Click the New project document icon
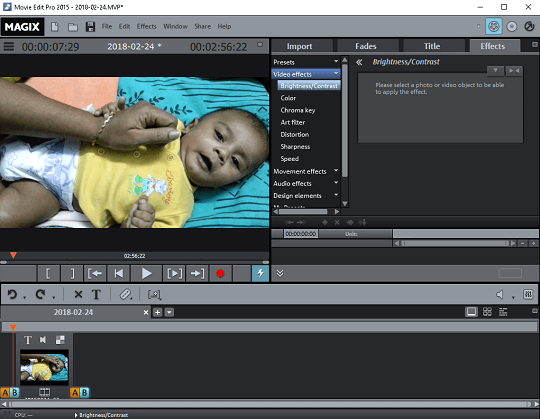 [55, 27]
